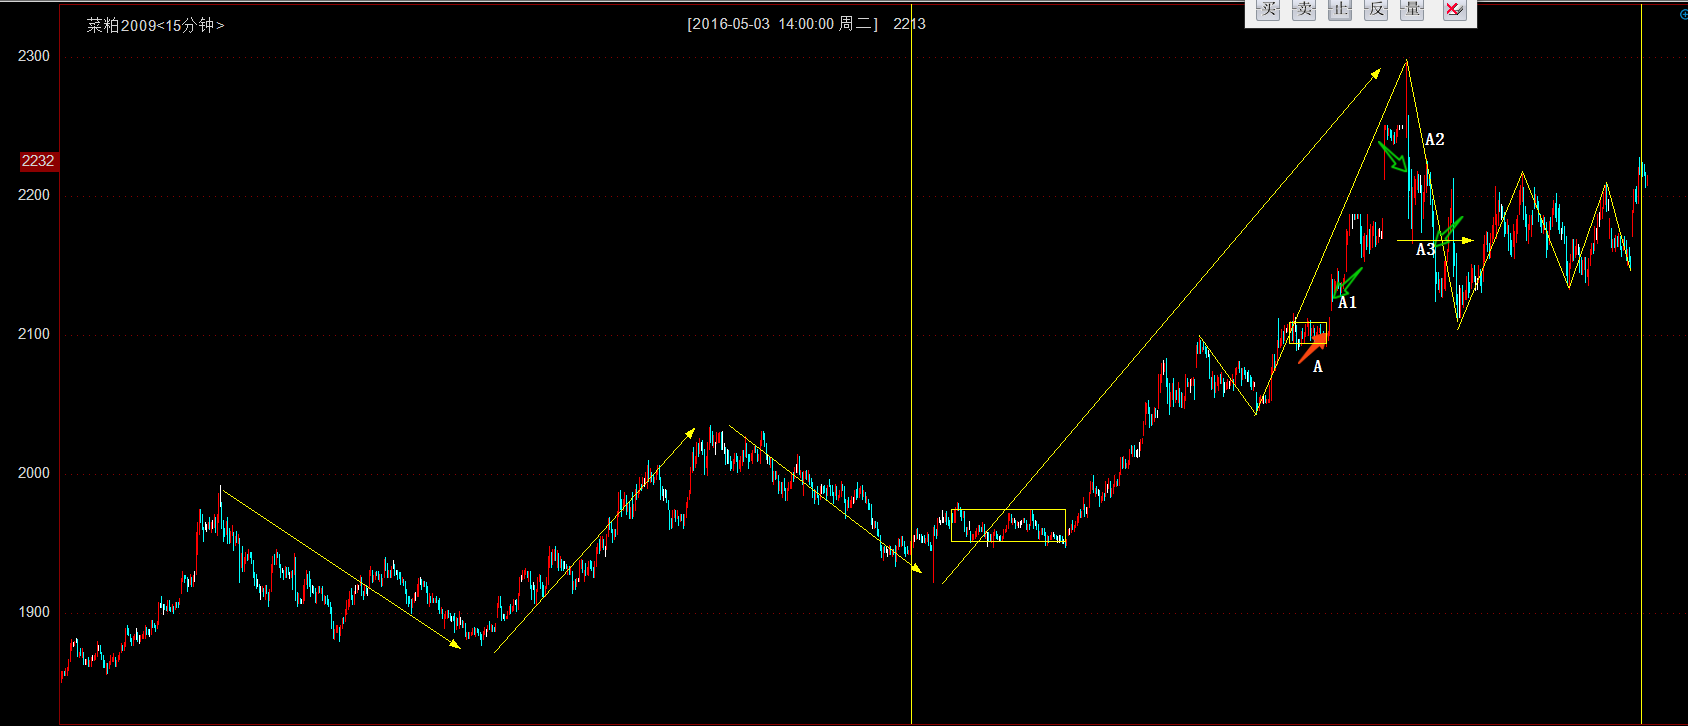Click the 2200 price axis label
The height and width of the screenshot is (726, 1688).
(34, 195)
